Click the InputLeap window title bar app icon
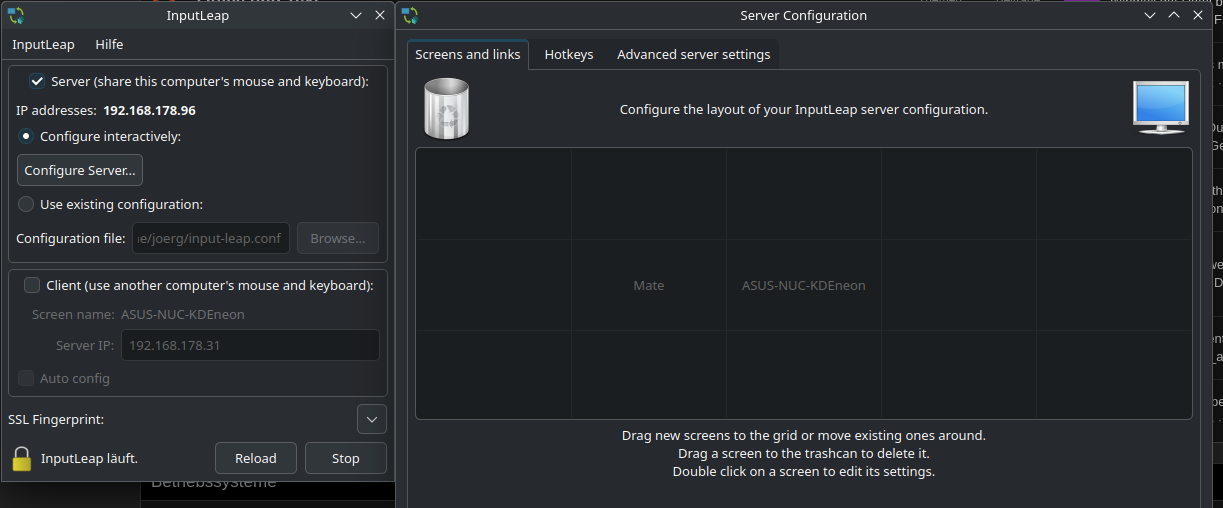Screen dimensions: 1223x508 (x=16, y=15)
